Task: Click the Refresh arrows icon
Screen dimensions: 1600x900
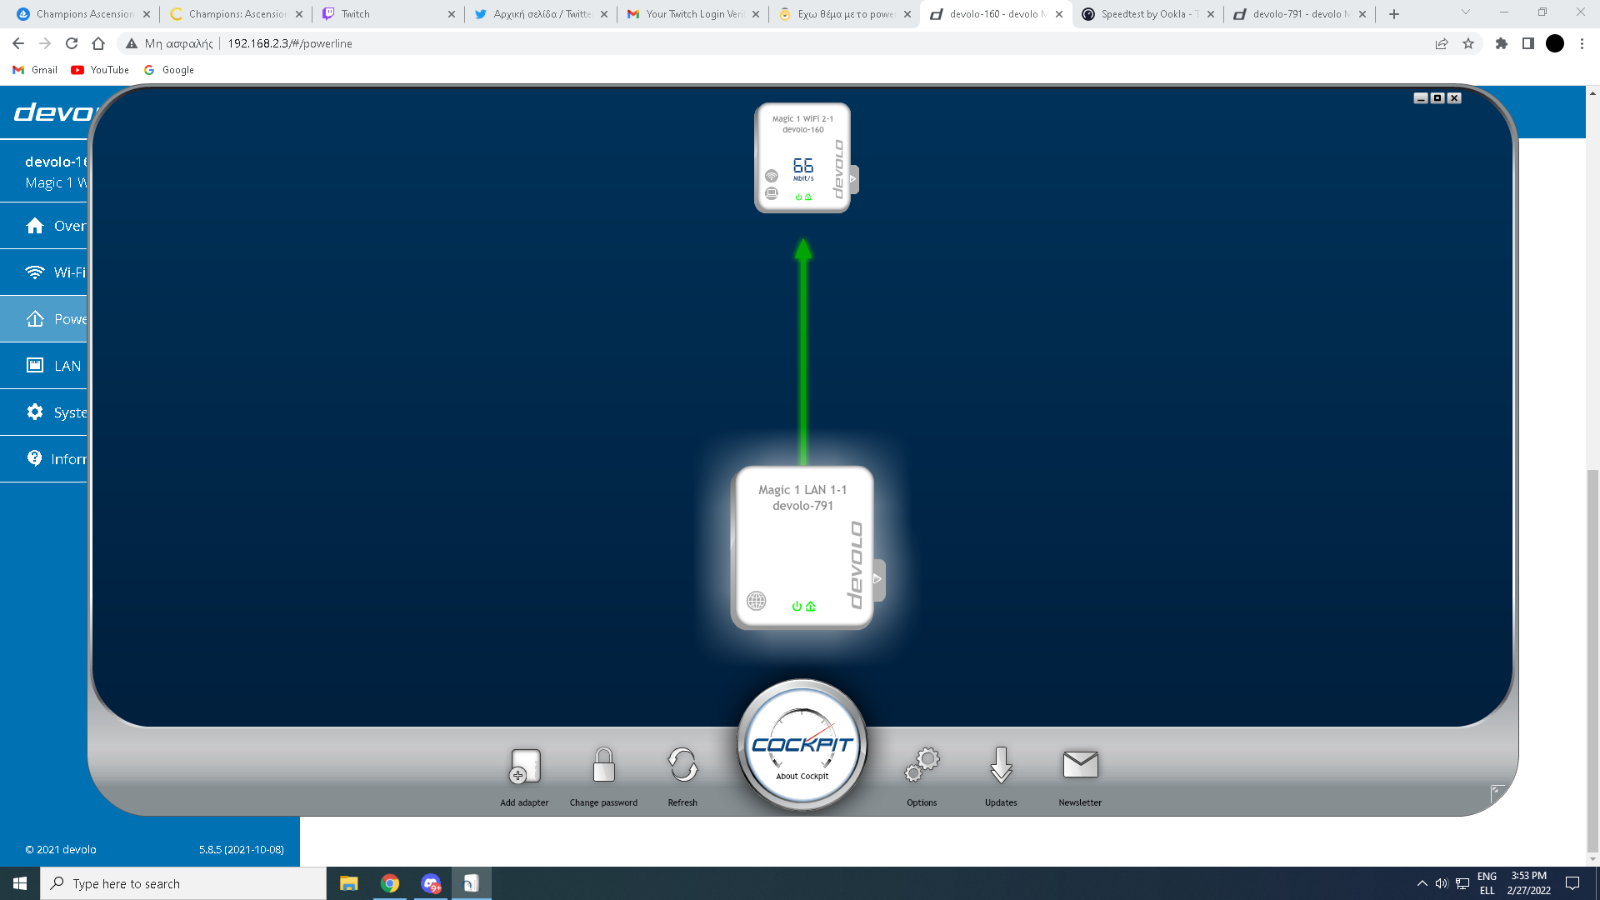Action: pyautogui.click(x=683, y=765)
